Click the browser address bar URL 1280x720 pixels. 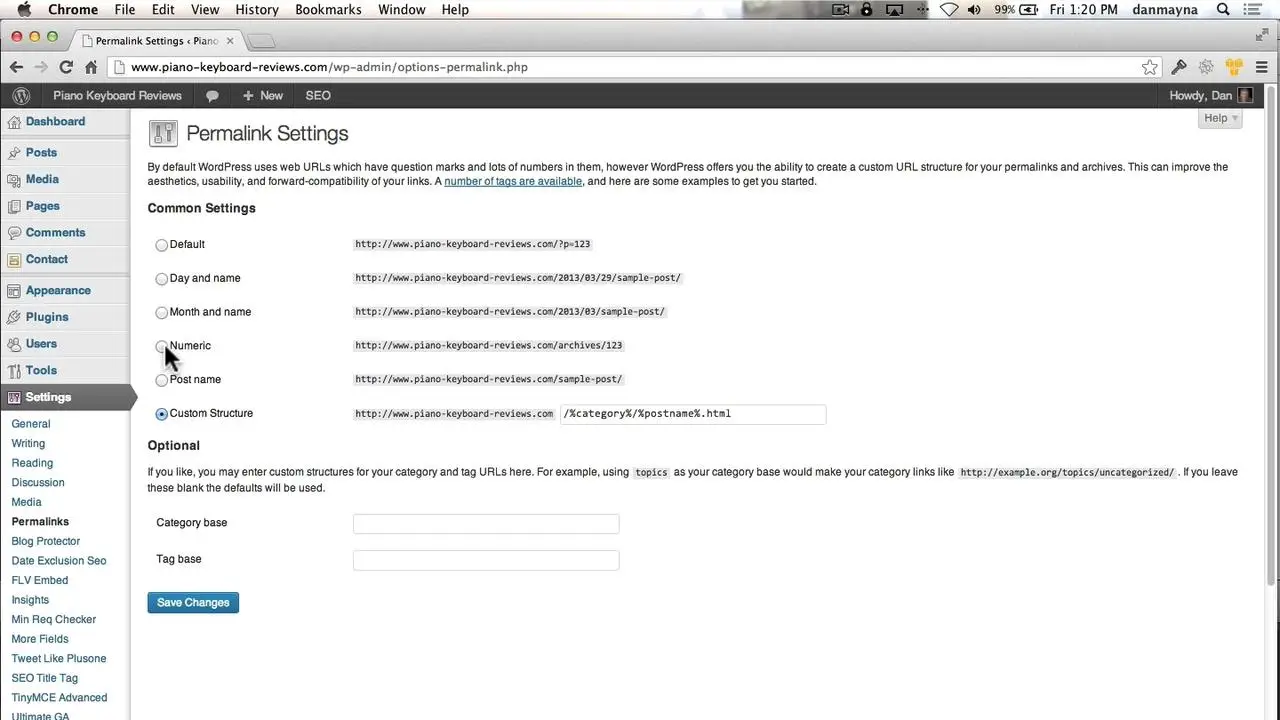pos(329,67)
